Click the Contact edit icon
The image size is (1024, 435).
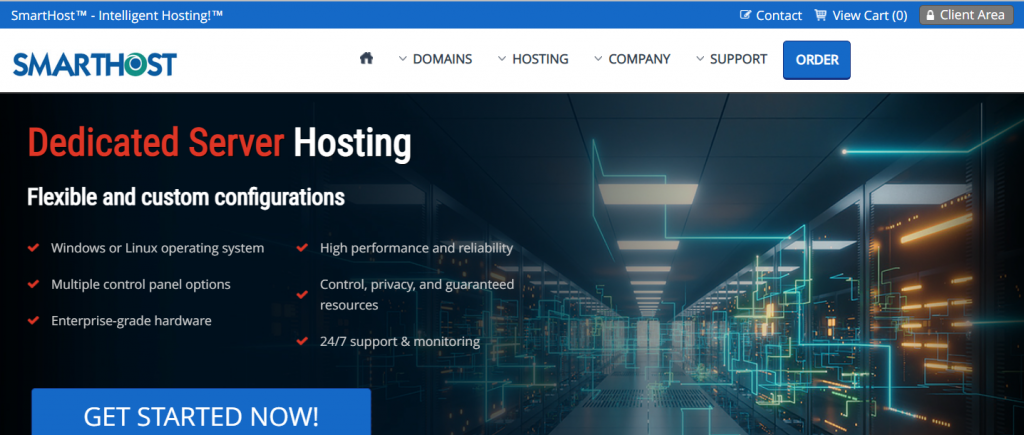[x=745, y=15]
